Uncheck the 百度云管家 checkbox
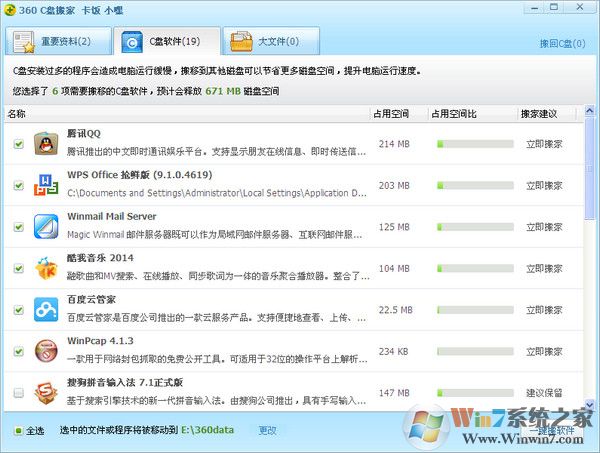The height and width of the screenshot is (453, 600). click(18, 310)
